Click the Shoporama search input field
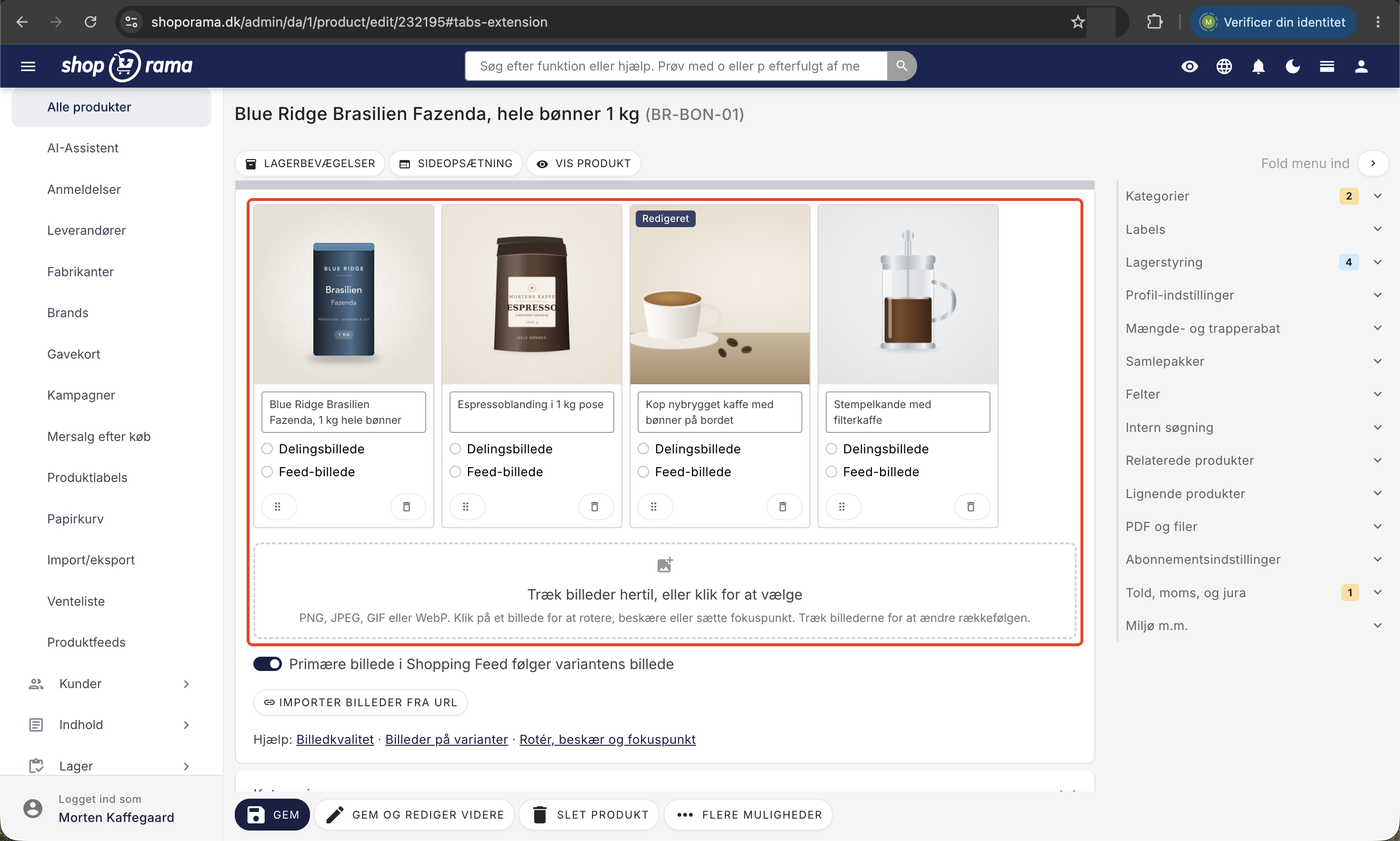 pos(676,66)
